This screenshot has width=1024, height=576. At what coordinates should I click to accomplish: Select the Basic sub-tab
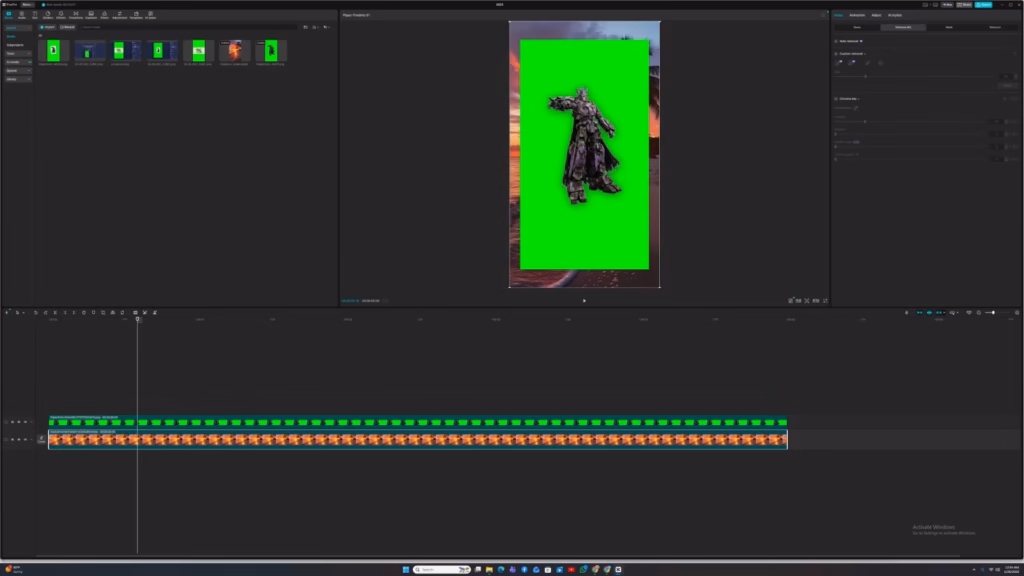(857, 27)
